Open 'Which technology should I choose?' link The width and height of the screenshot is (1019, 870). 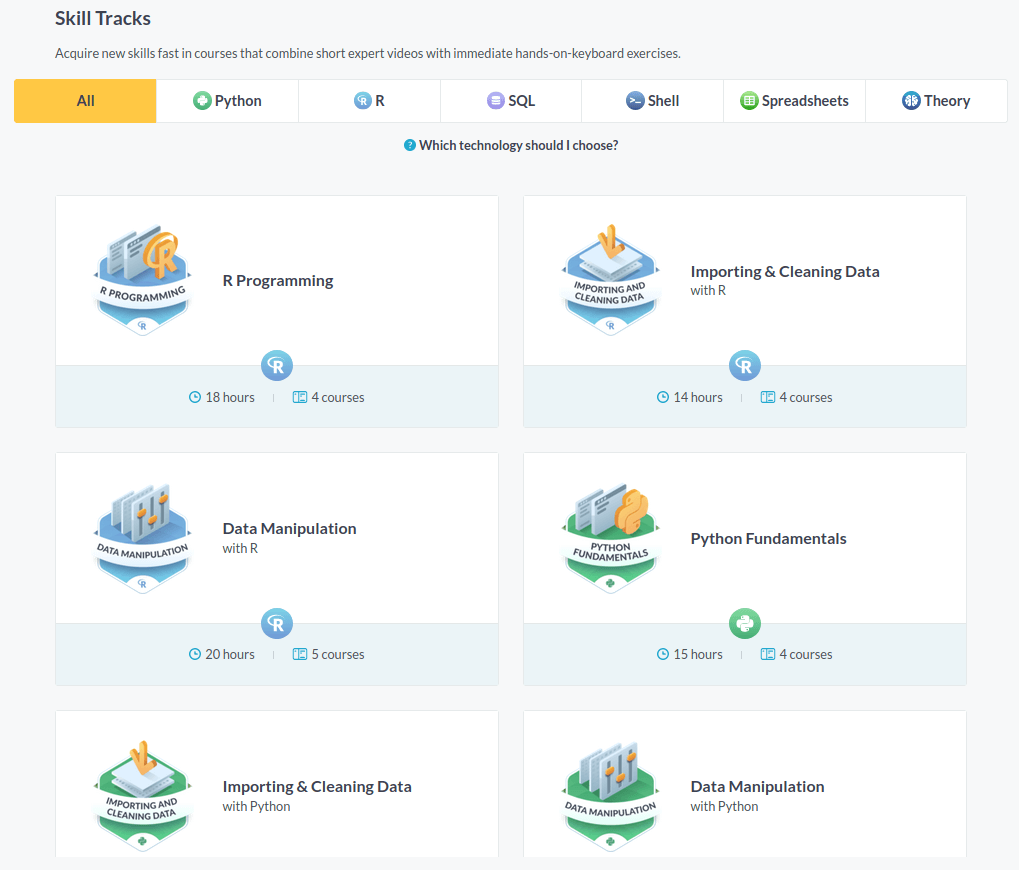click(519, 145)
